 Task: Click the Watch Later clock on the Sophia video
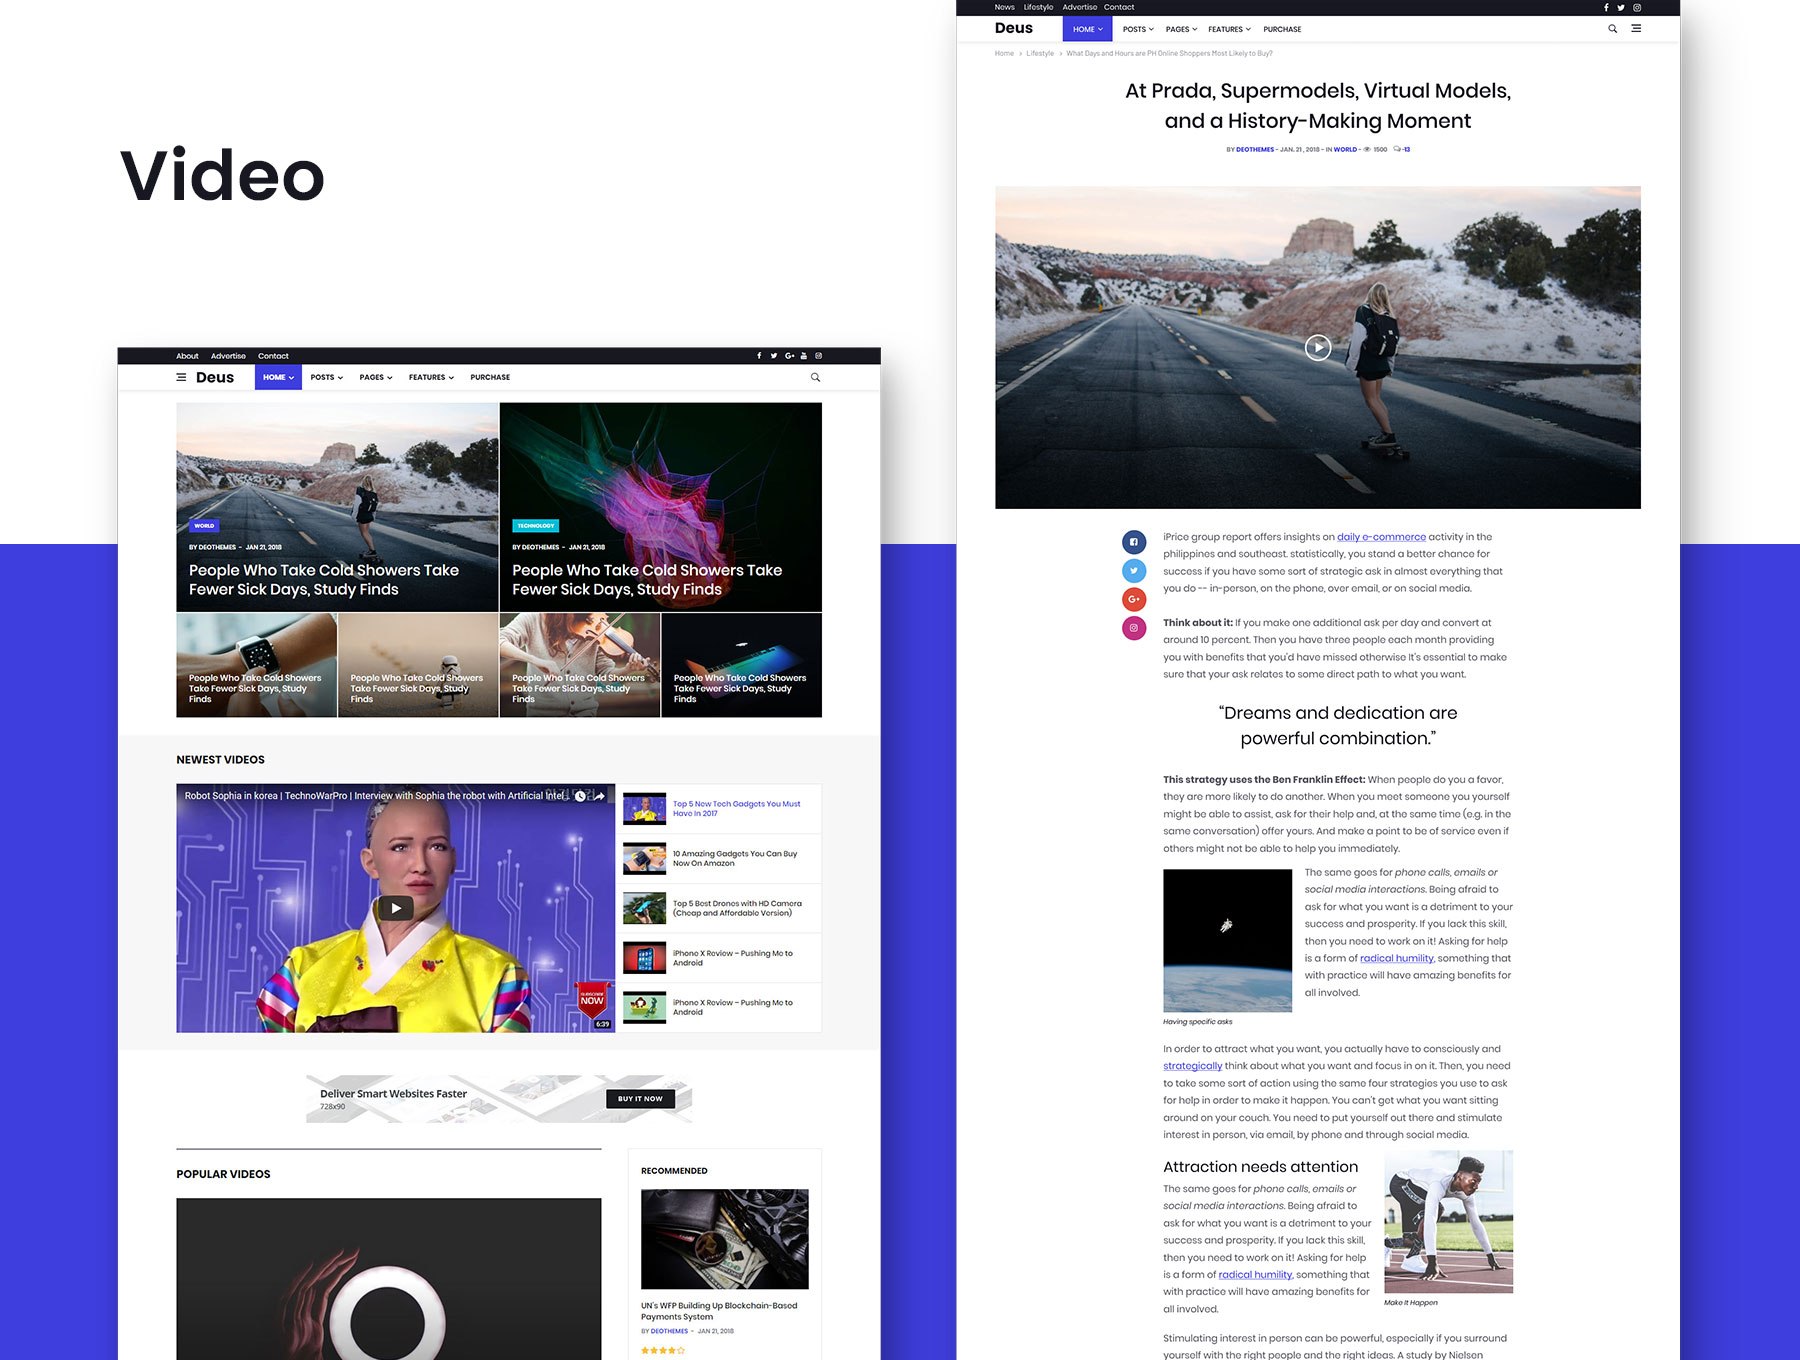(x=580, y=796)
